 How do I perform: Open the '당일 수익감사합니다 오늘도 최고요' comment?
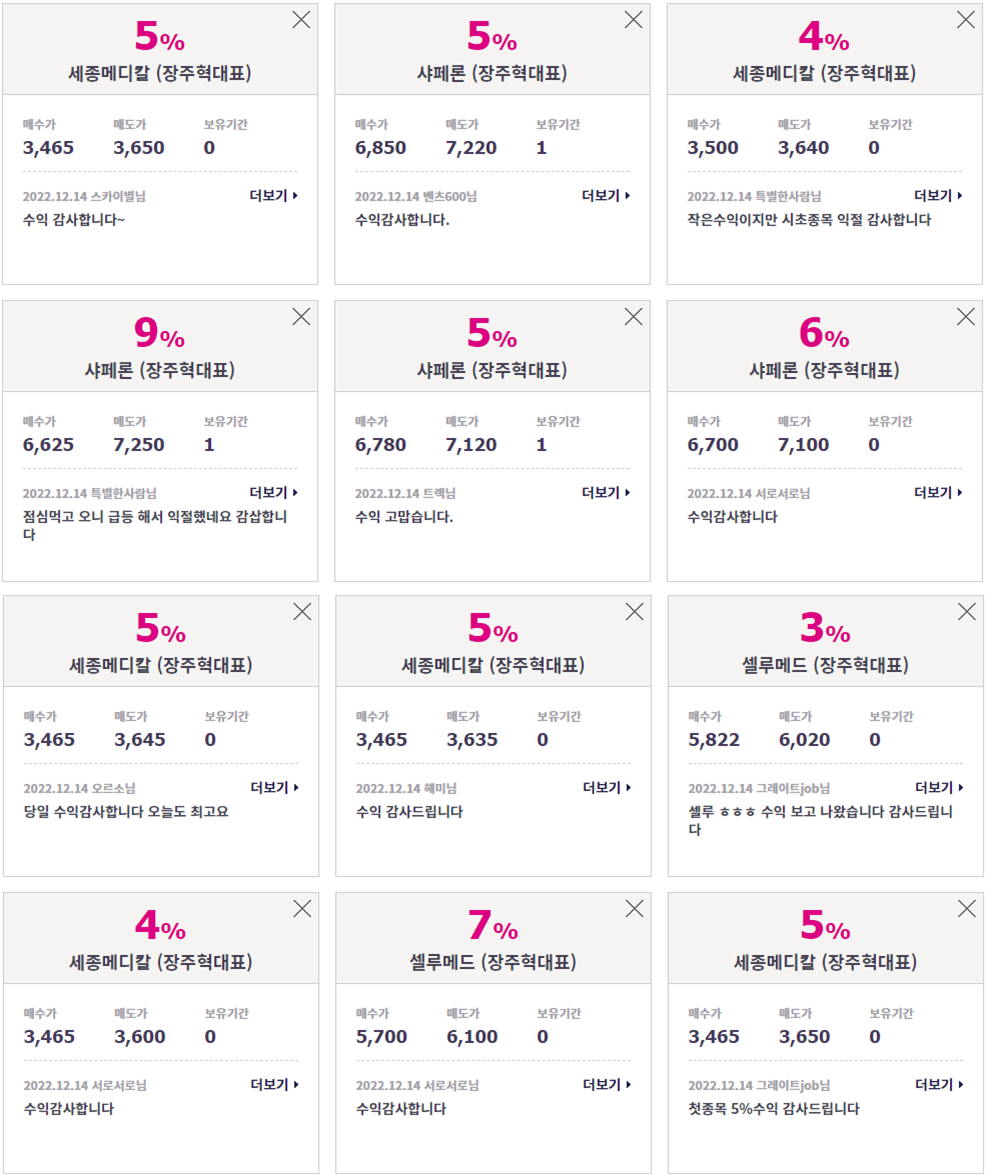[126, 812]
